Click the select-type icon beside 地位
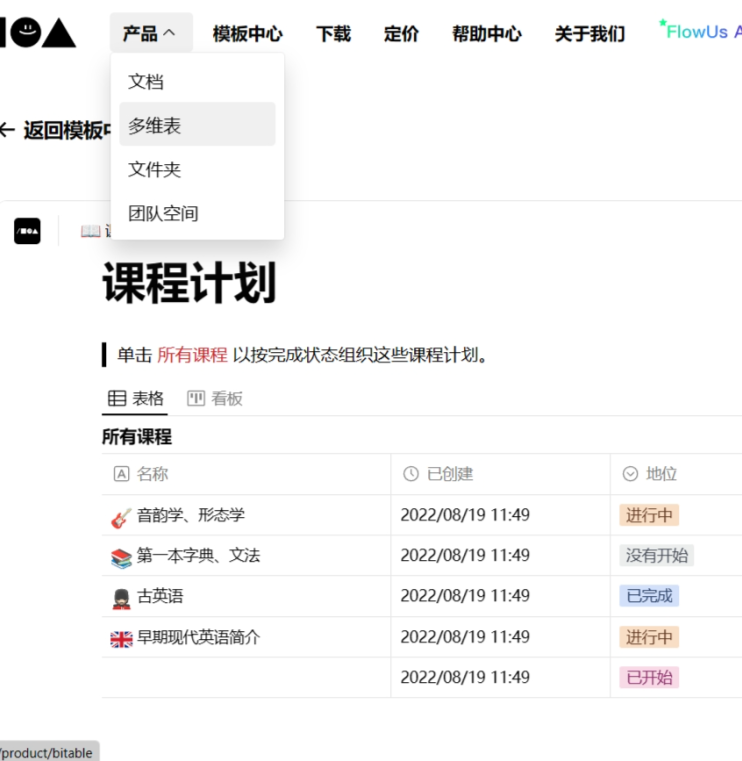Viewport: 742px width, 761px height. click(630, 474)
